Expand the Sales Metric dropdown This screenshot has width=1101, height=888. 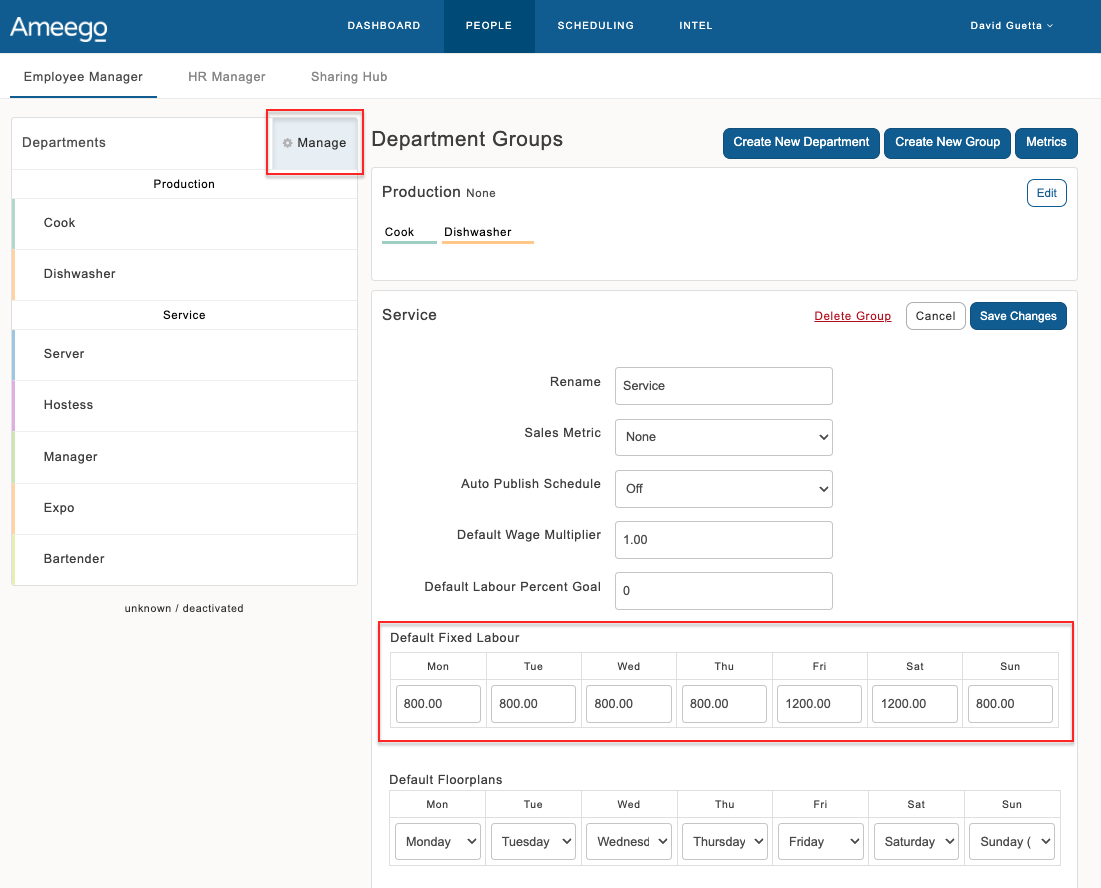[x=723, y=437]
